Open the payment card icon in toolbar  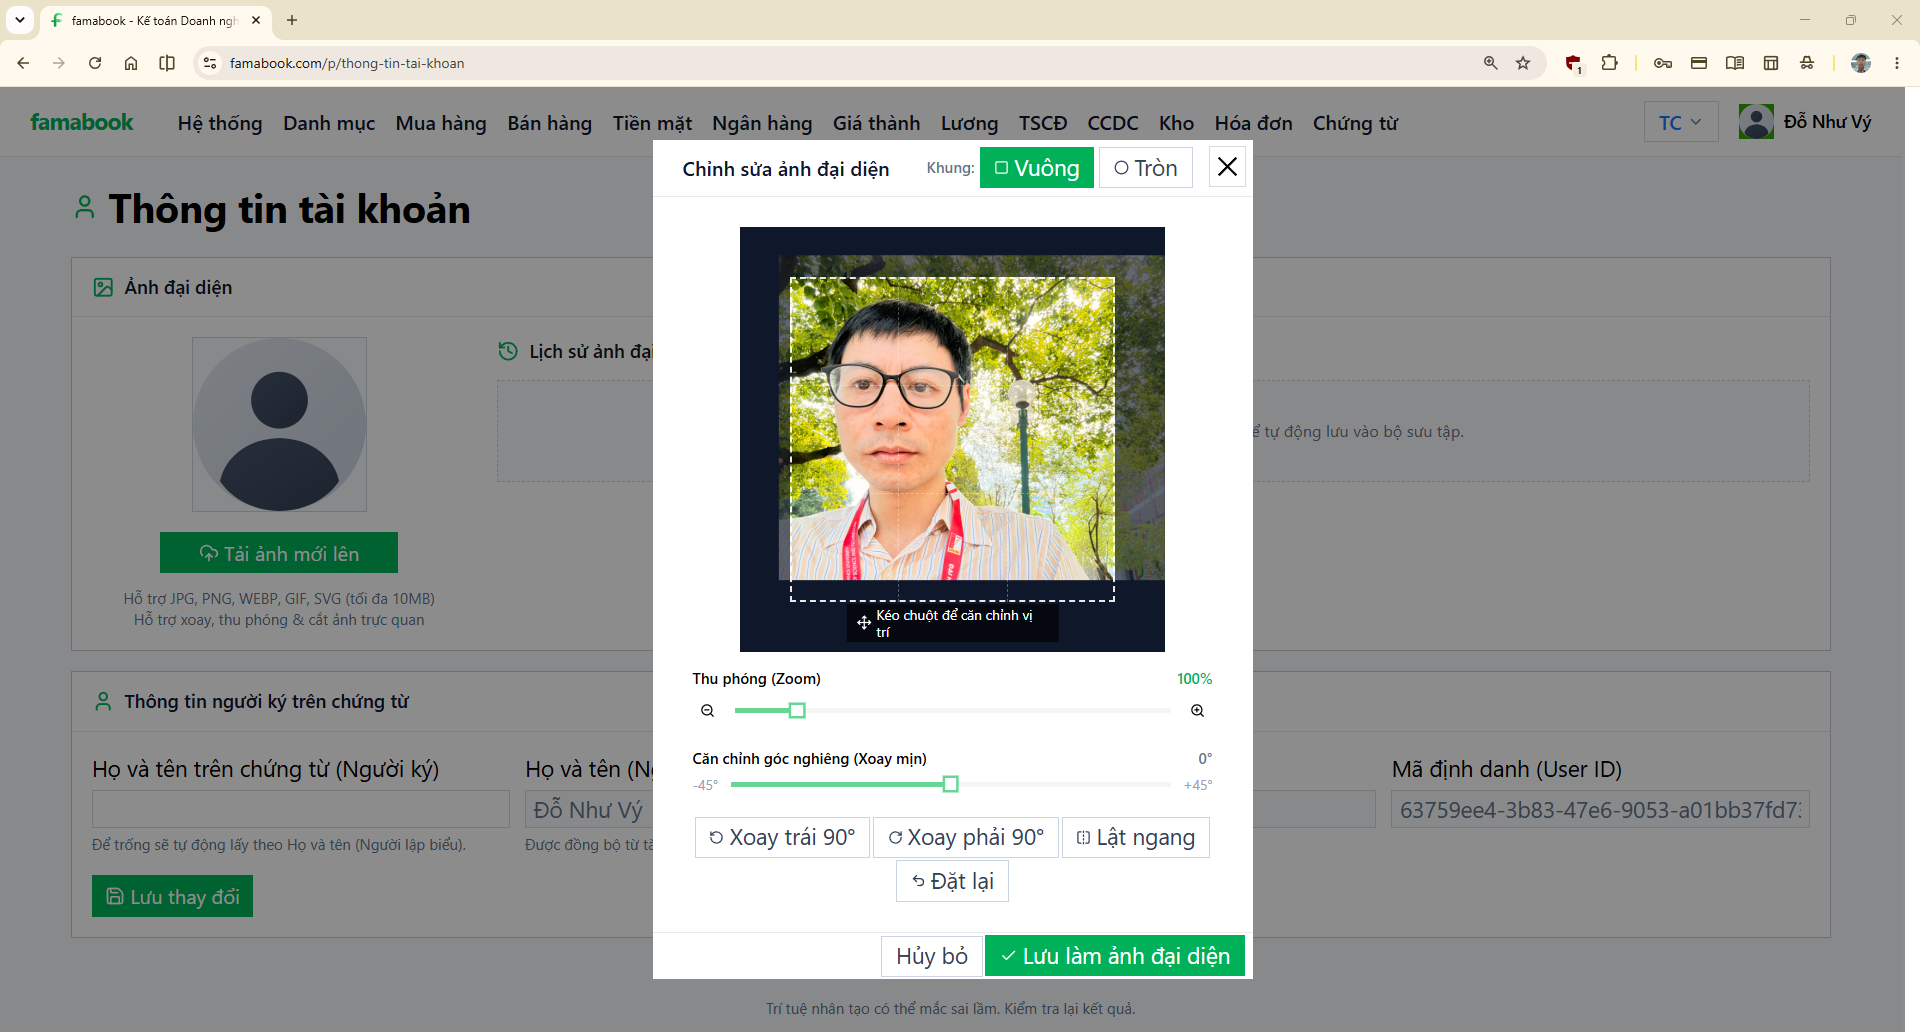1699,63
